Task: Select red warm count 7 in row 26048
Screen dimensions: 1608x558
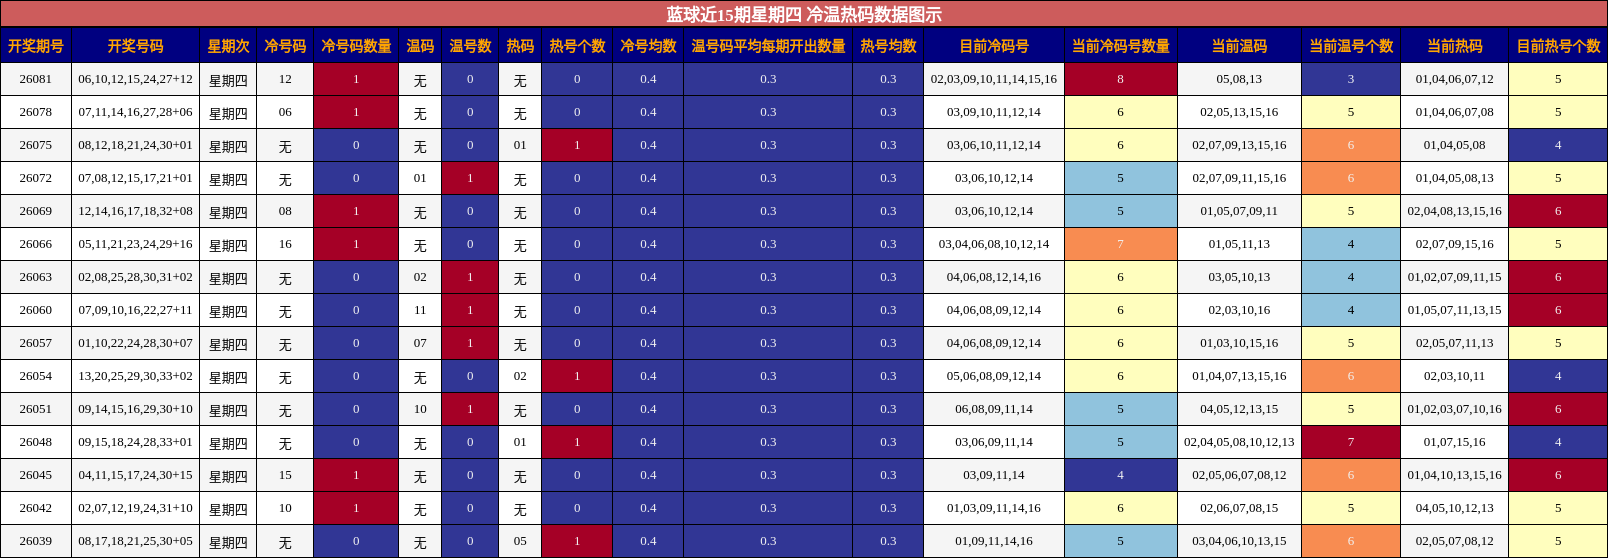Action: point(1351,442)
